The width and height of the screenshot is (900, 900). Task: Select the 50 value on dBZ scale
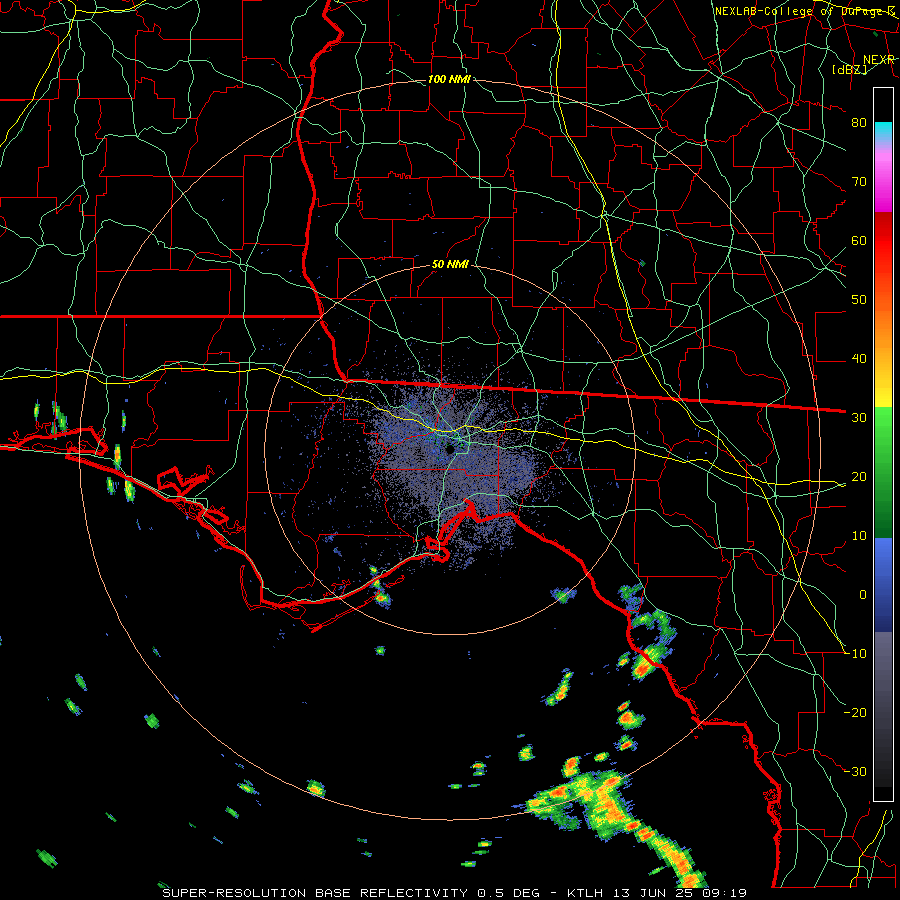pos(859,300)
